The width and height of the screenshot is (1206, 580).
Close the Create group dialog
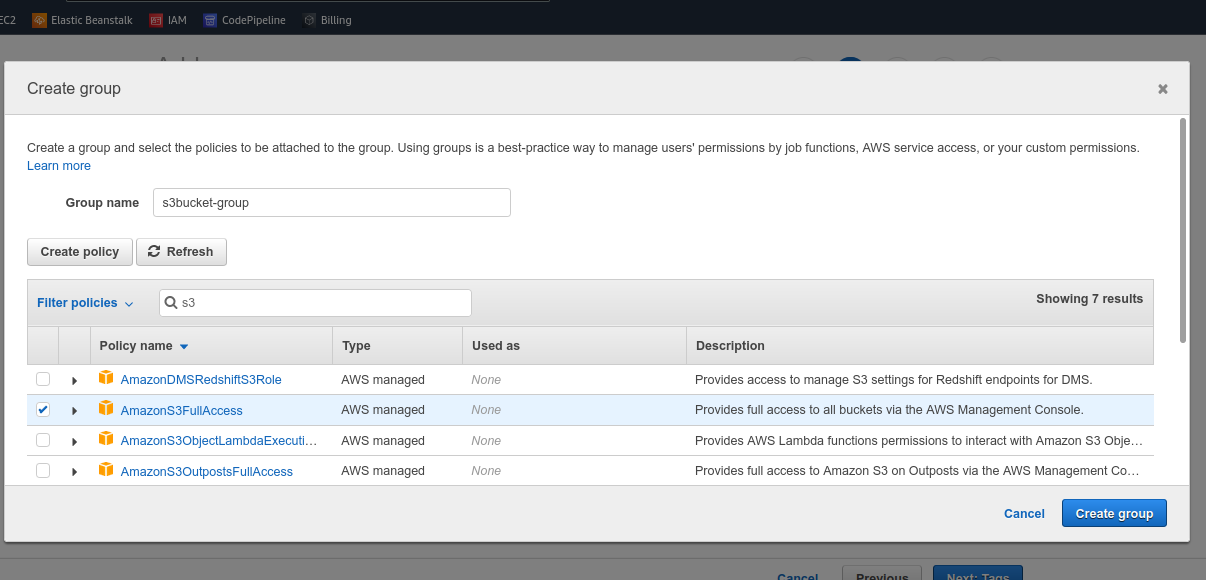coord(1163,89)
